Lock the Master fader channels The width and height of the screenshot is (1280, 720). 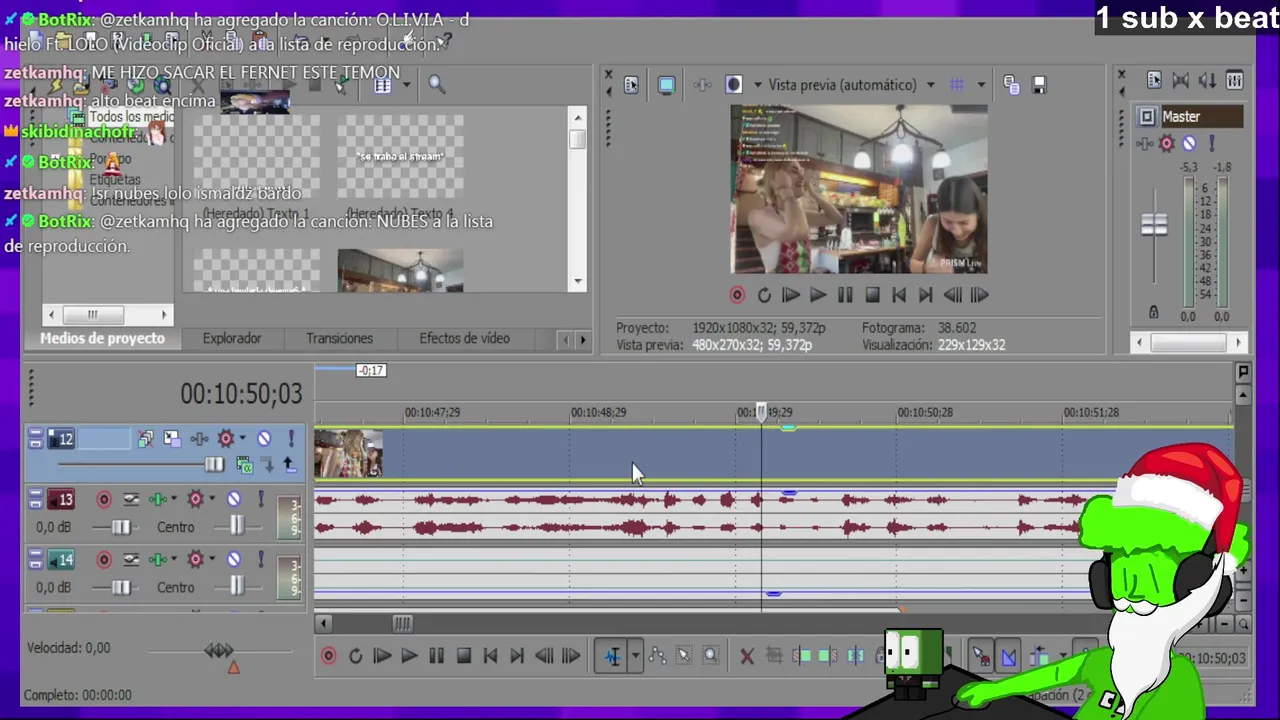[1154, 312]
